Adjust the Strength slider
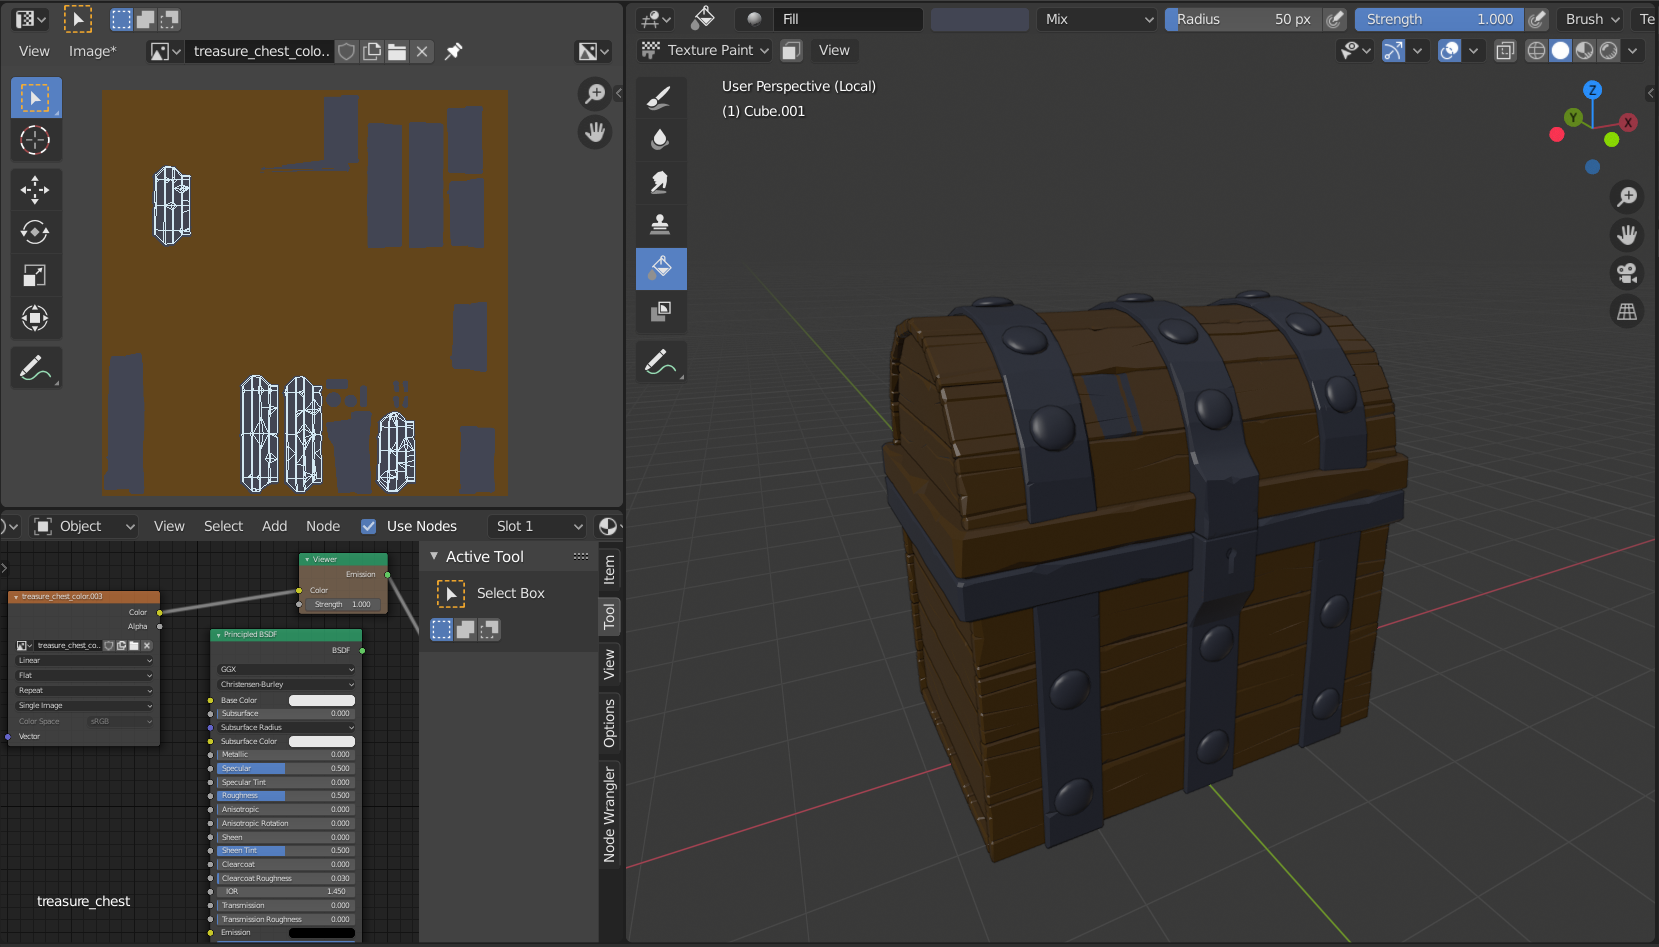The height and width of the screenshot is (947, 1659). click(1438, 19)
